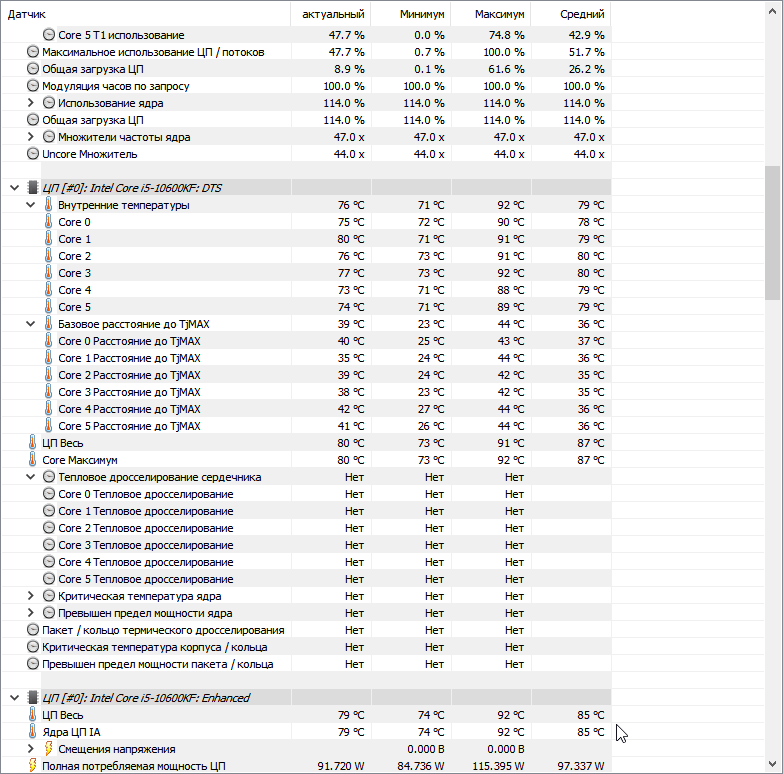This screenshot has height=774, width=783.
Task: Click thermometer icon of Core 0 Расстояние до TjMAX
Action: (x=48, y=341)
